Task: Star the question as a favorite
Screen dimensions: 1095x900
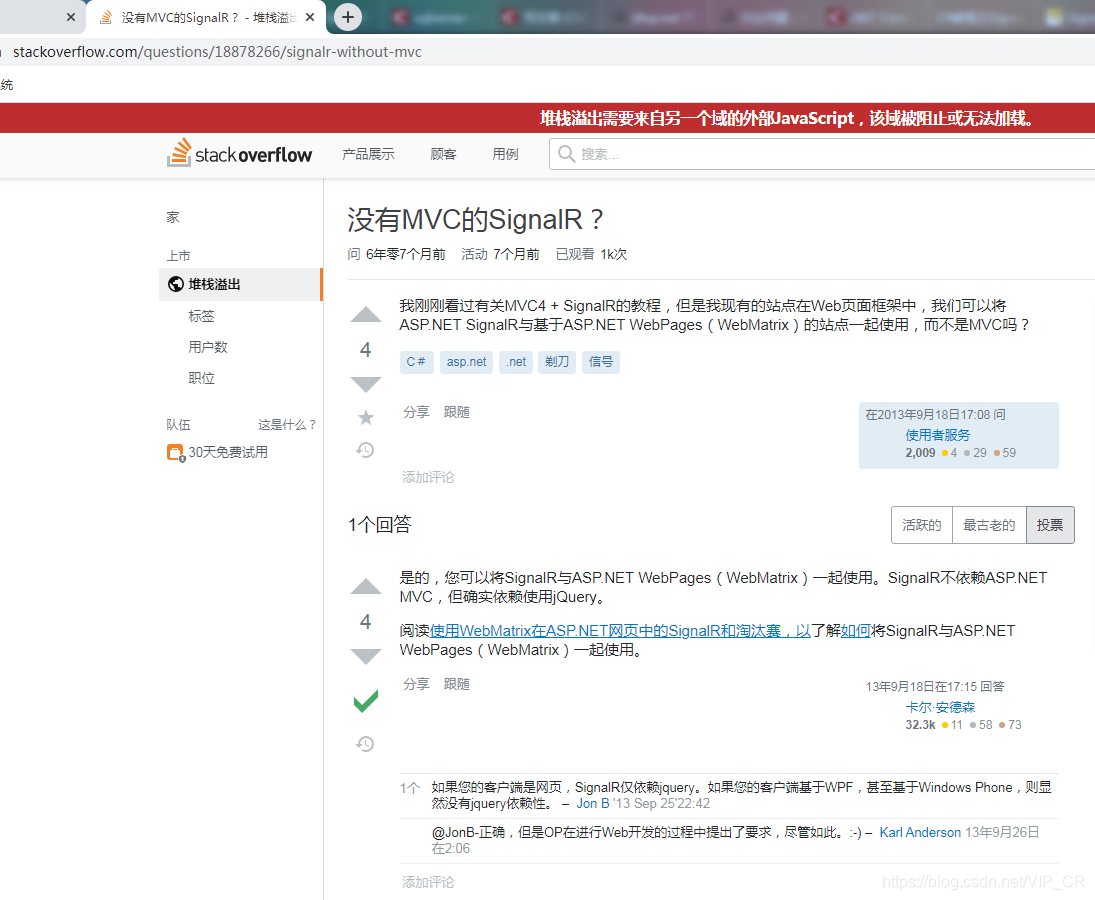Action: point(365,417)
